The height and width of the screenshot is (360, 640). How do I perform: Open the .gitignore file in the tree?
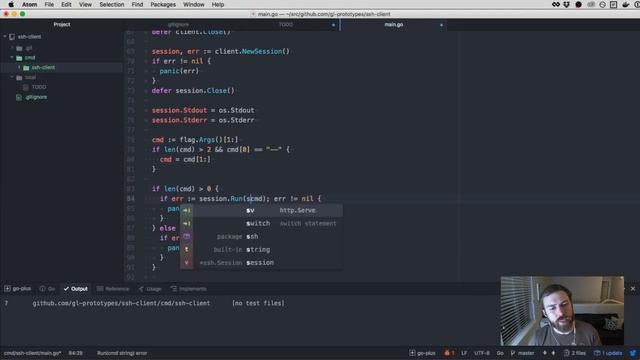click(x=36, y=97)
